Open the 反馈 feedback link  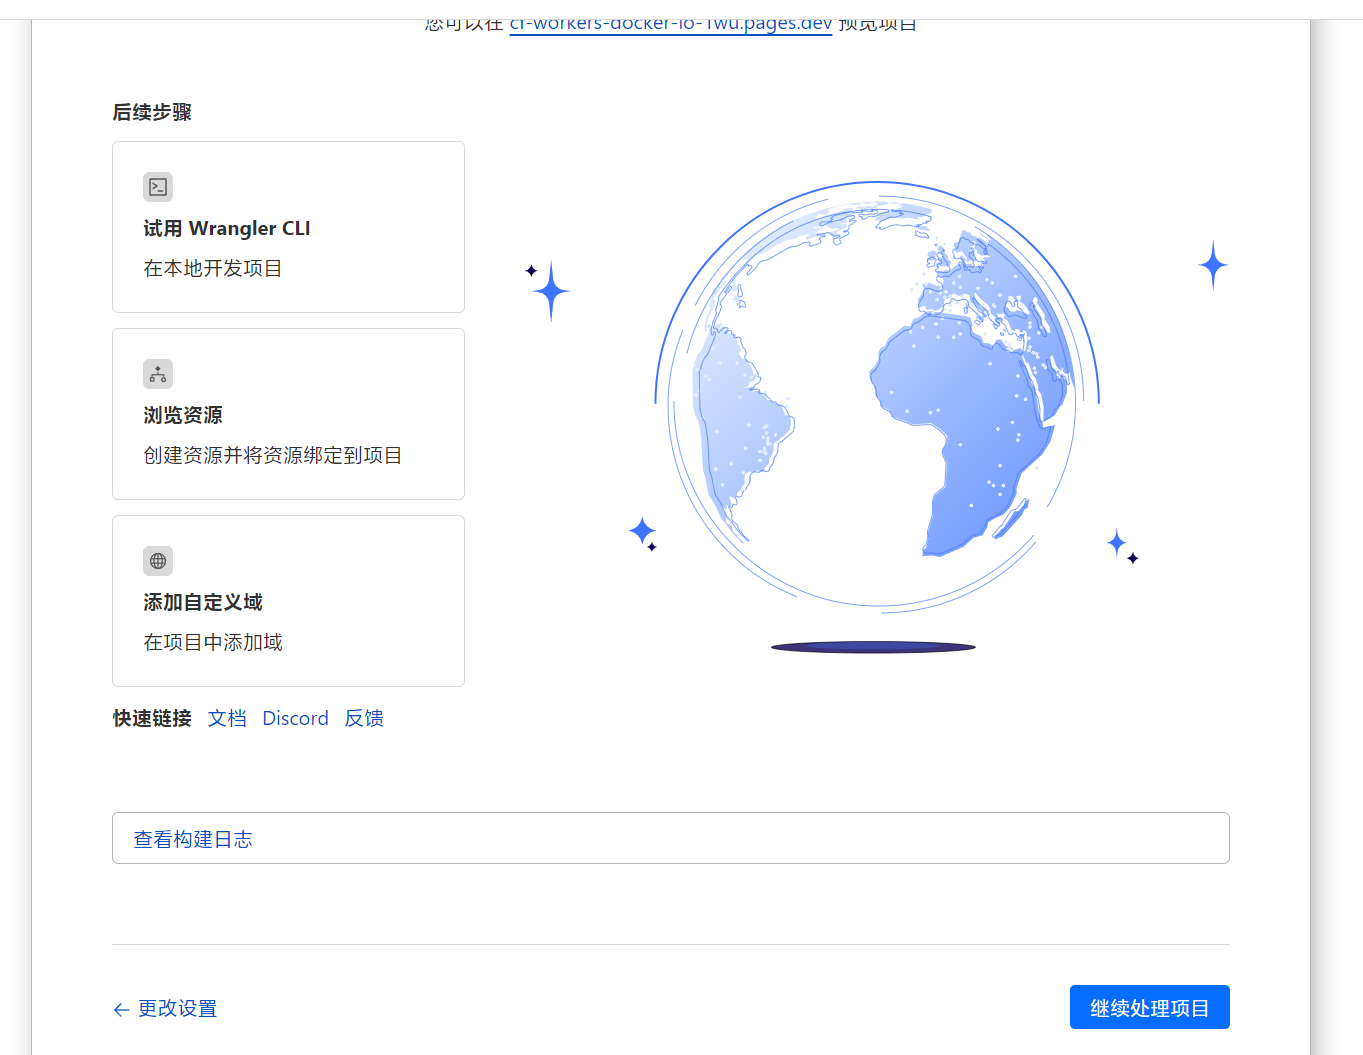[x=364, y=719]
